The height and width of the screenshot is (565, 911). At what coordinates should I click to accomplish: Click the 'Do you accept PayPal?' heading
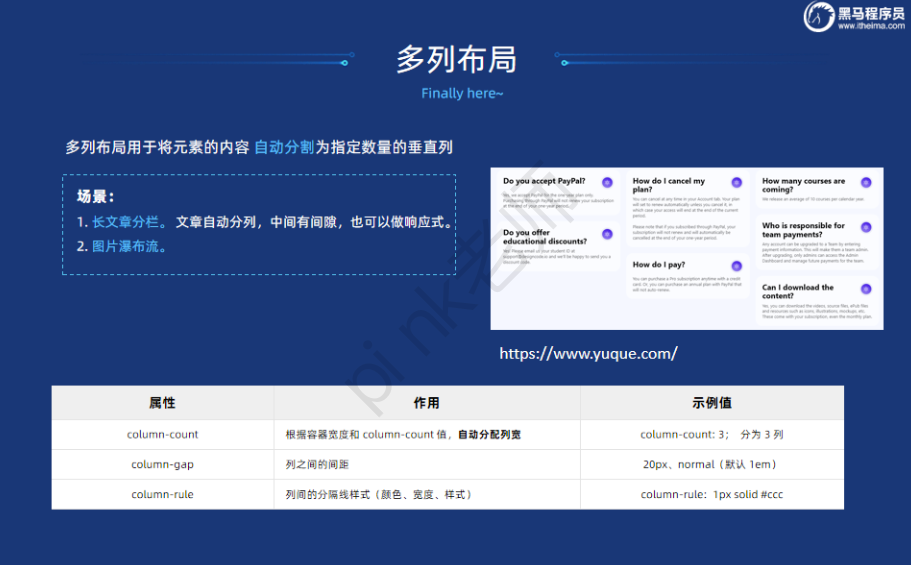[544, 181]
